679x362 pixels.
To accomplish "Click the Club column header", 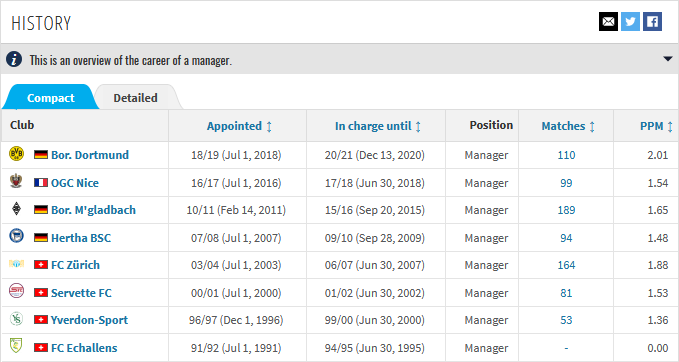I will pyautogui.click(x=22, y=125).
